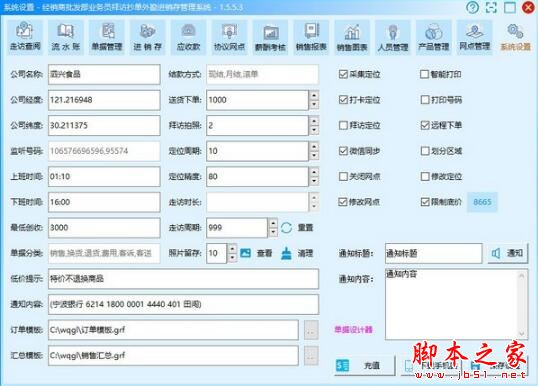The width and height of the screenshot is (538, 386).
Task: Click the 查看 photo icon
Action: coord(245,253)
